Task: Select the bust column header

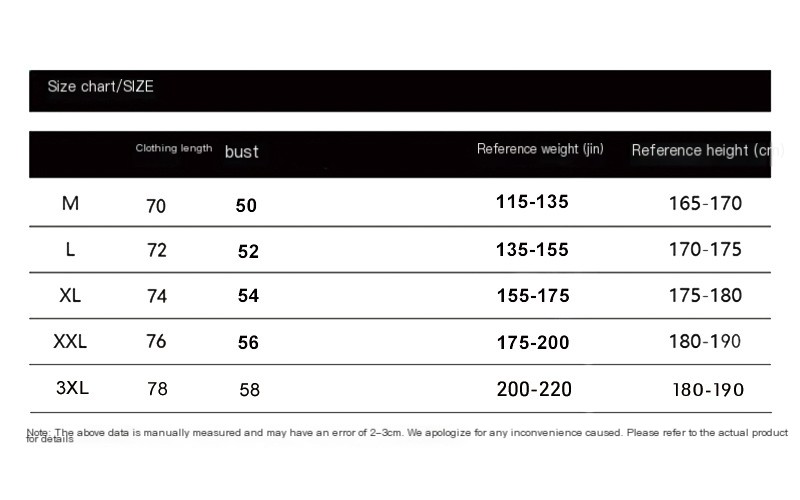Action: coord(241,152)
